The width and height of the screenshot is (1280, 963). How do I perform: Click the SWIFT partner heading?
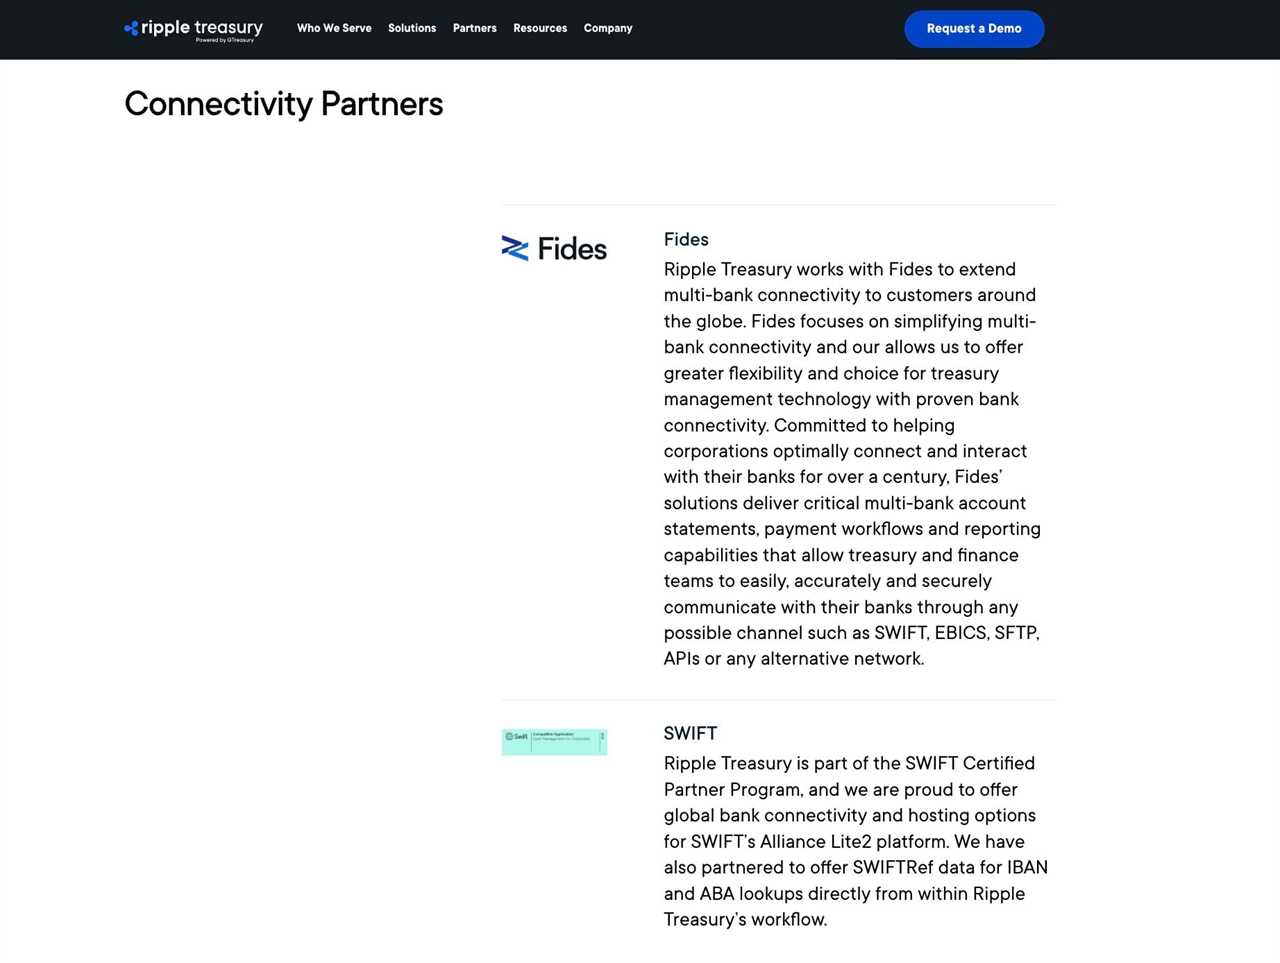coord(690,733)
